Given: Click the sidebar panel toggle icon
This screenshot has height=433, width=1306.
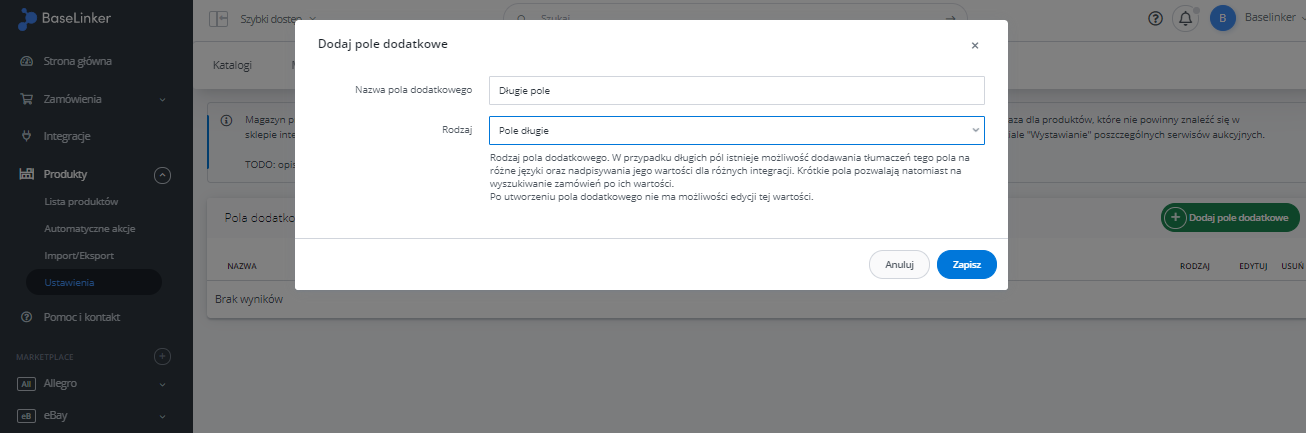Looking at the screenshot, I should point(218,19).
